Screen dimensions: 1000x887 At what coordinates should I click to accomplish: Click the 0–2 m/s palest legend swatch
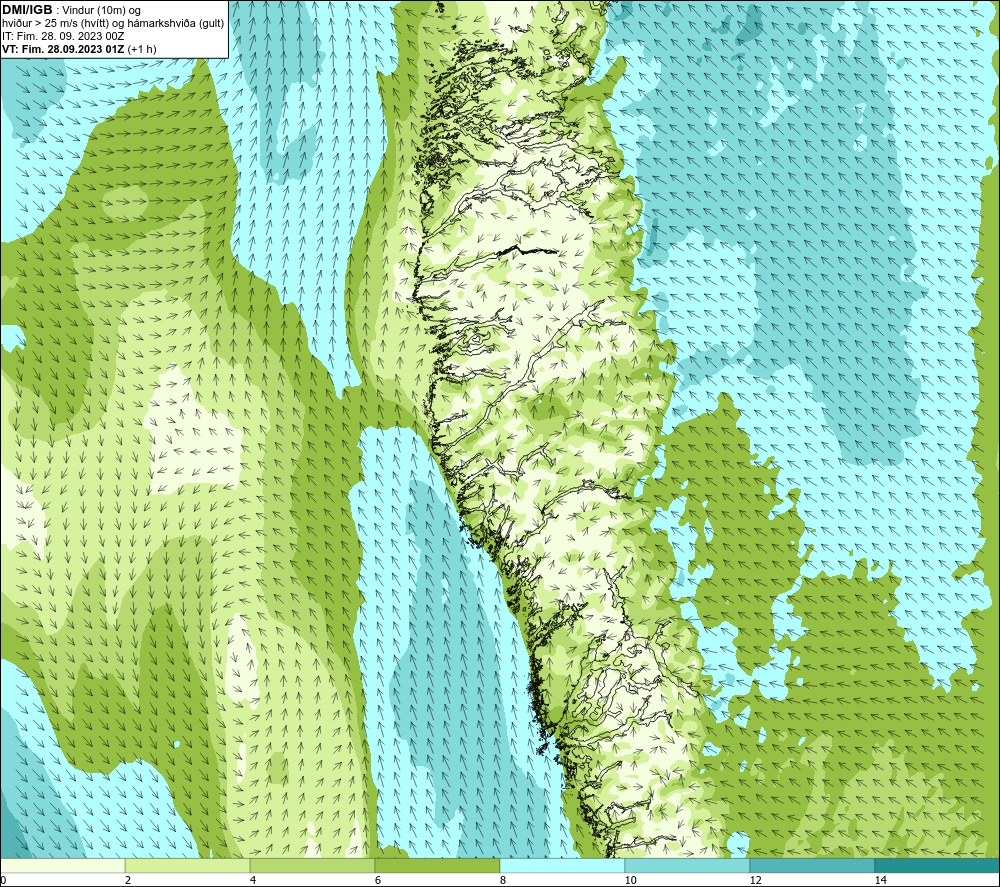62,865
